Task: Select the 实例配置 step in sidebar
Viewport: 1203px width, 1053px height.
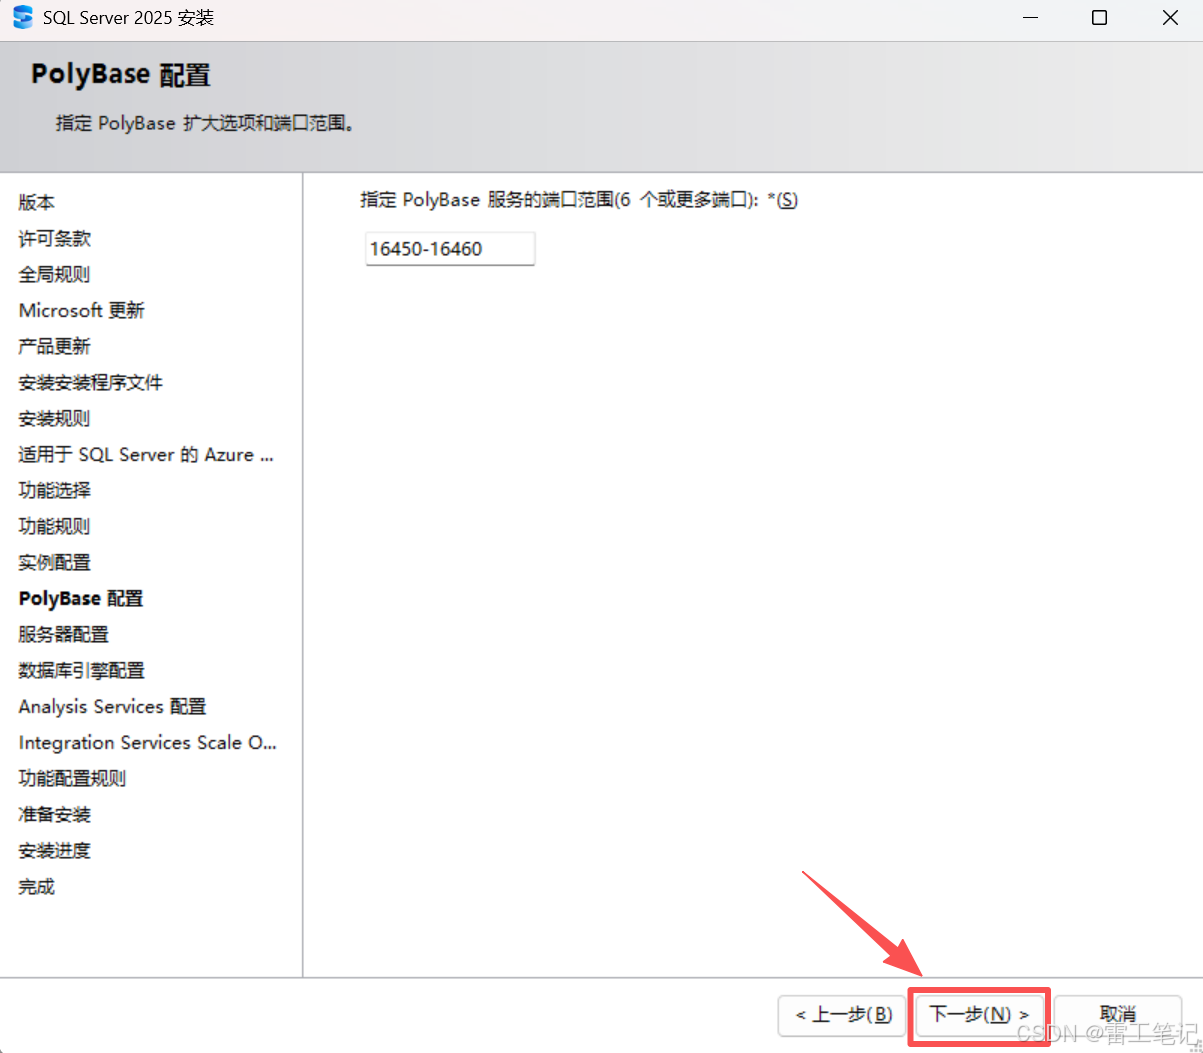Action: point(55,562)
